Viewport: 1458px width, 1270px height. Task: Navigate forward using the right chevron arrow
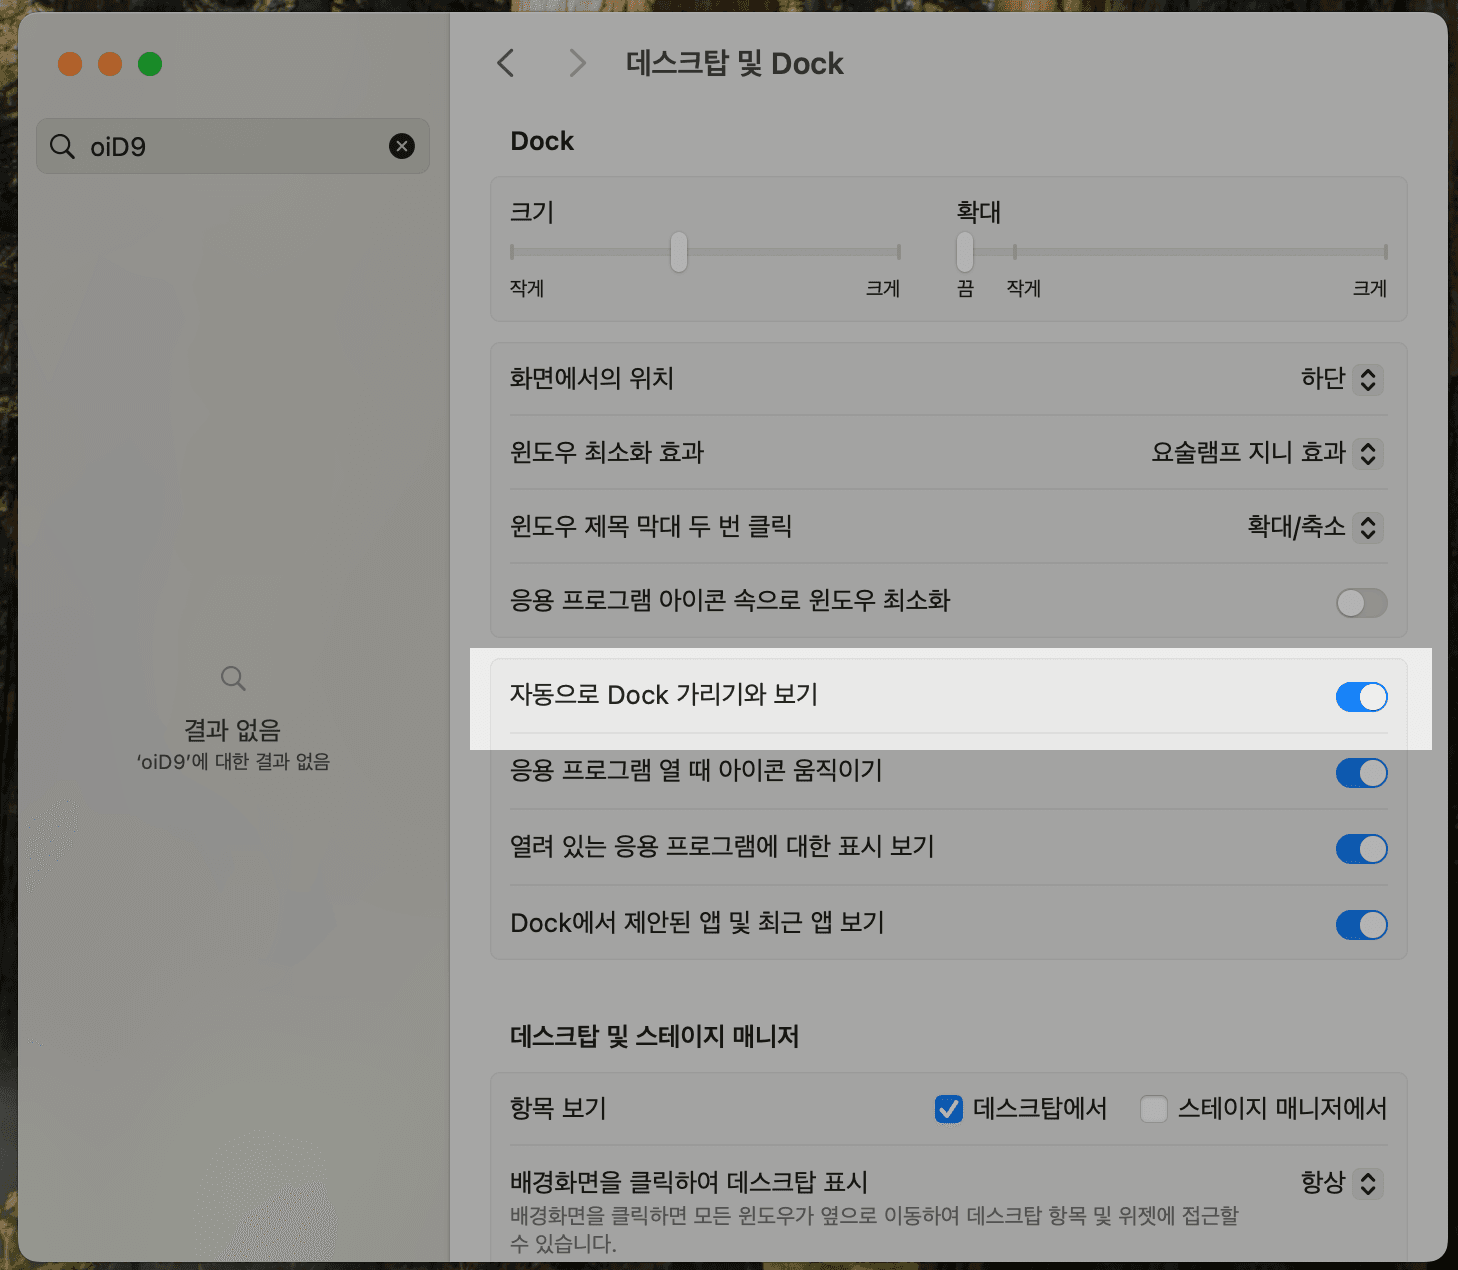pyautogui.click(x=577, y=63)
